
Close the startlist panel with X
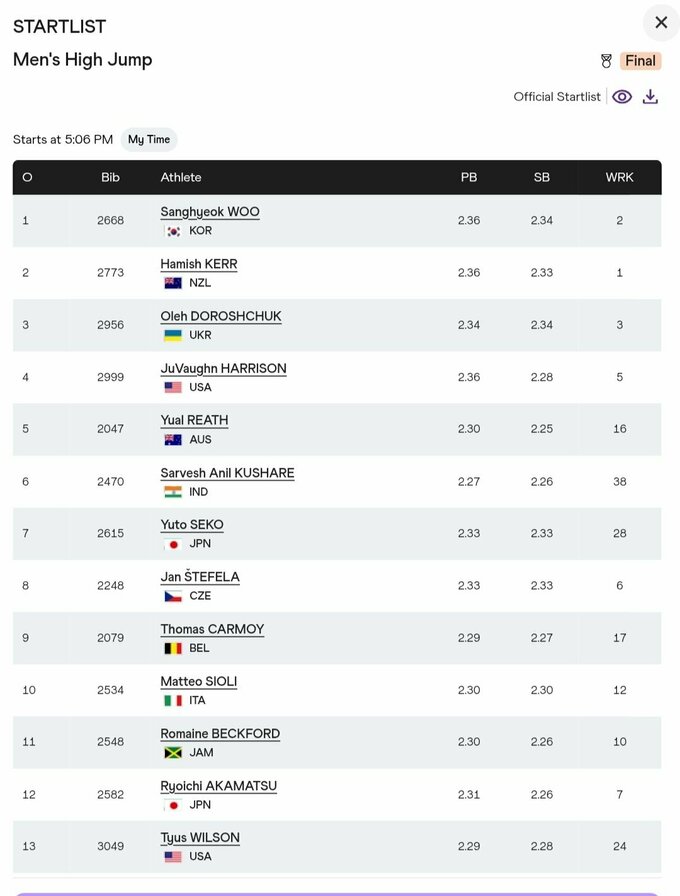coord(661,22)
